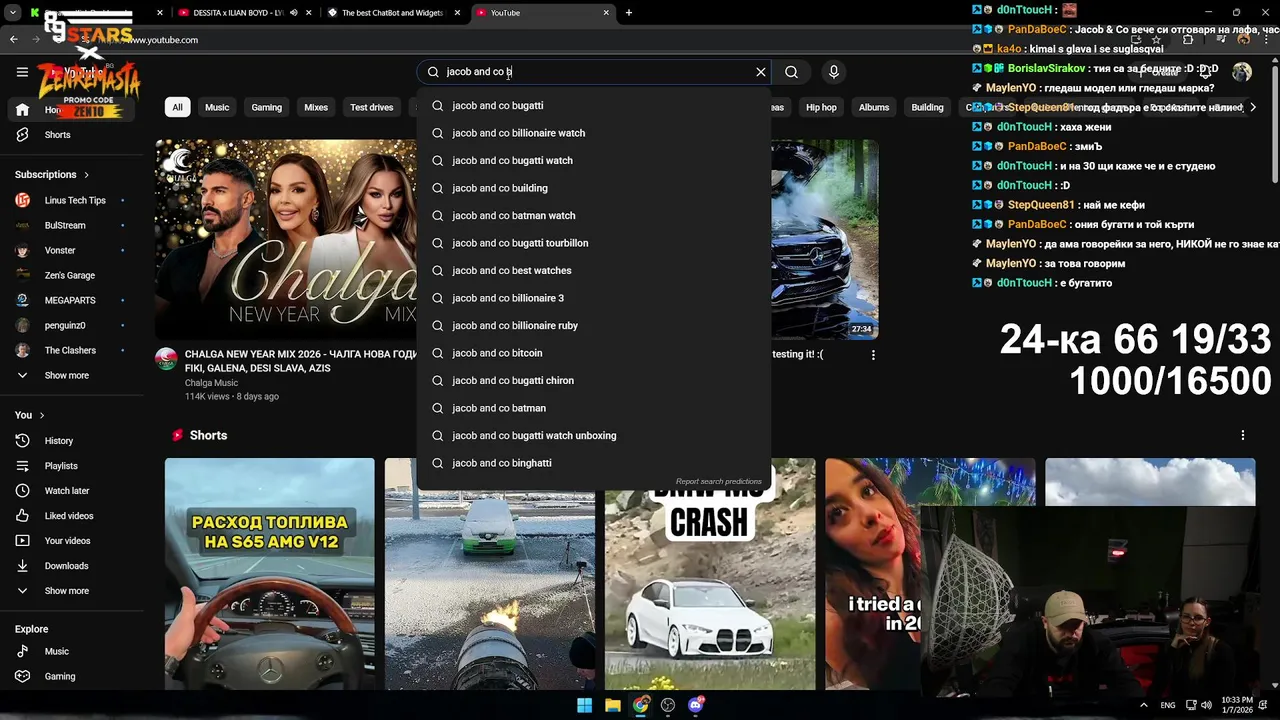This screenshot has width=1280, height=720.
Task: Select the Gaming filter chip
Action: click(267, 108)
